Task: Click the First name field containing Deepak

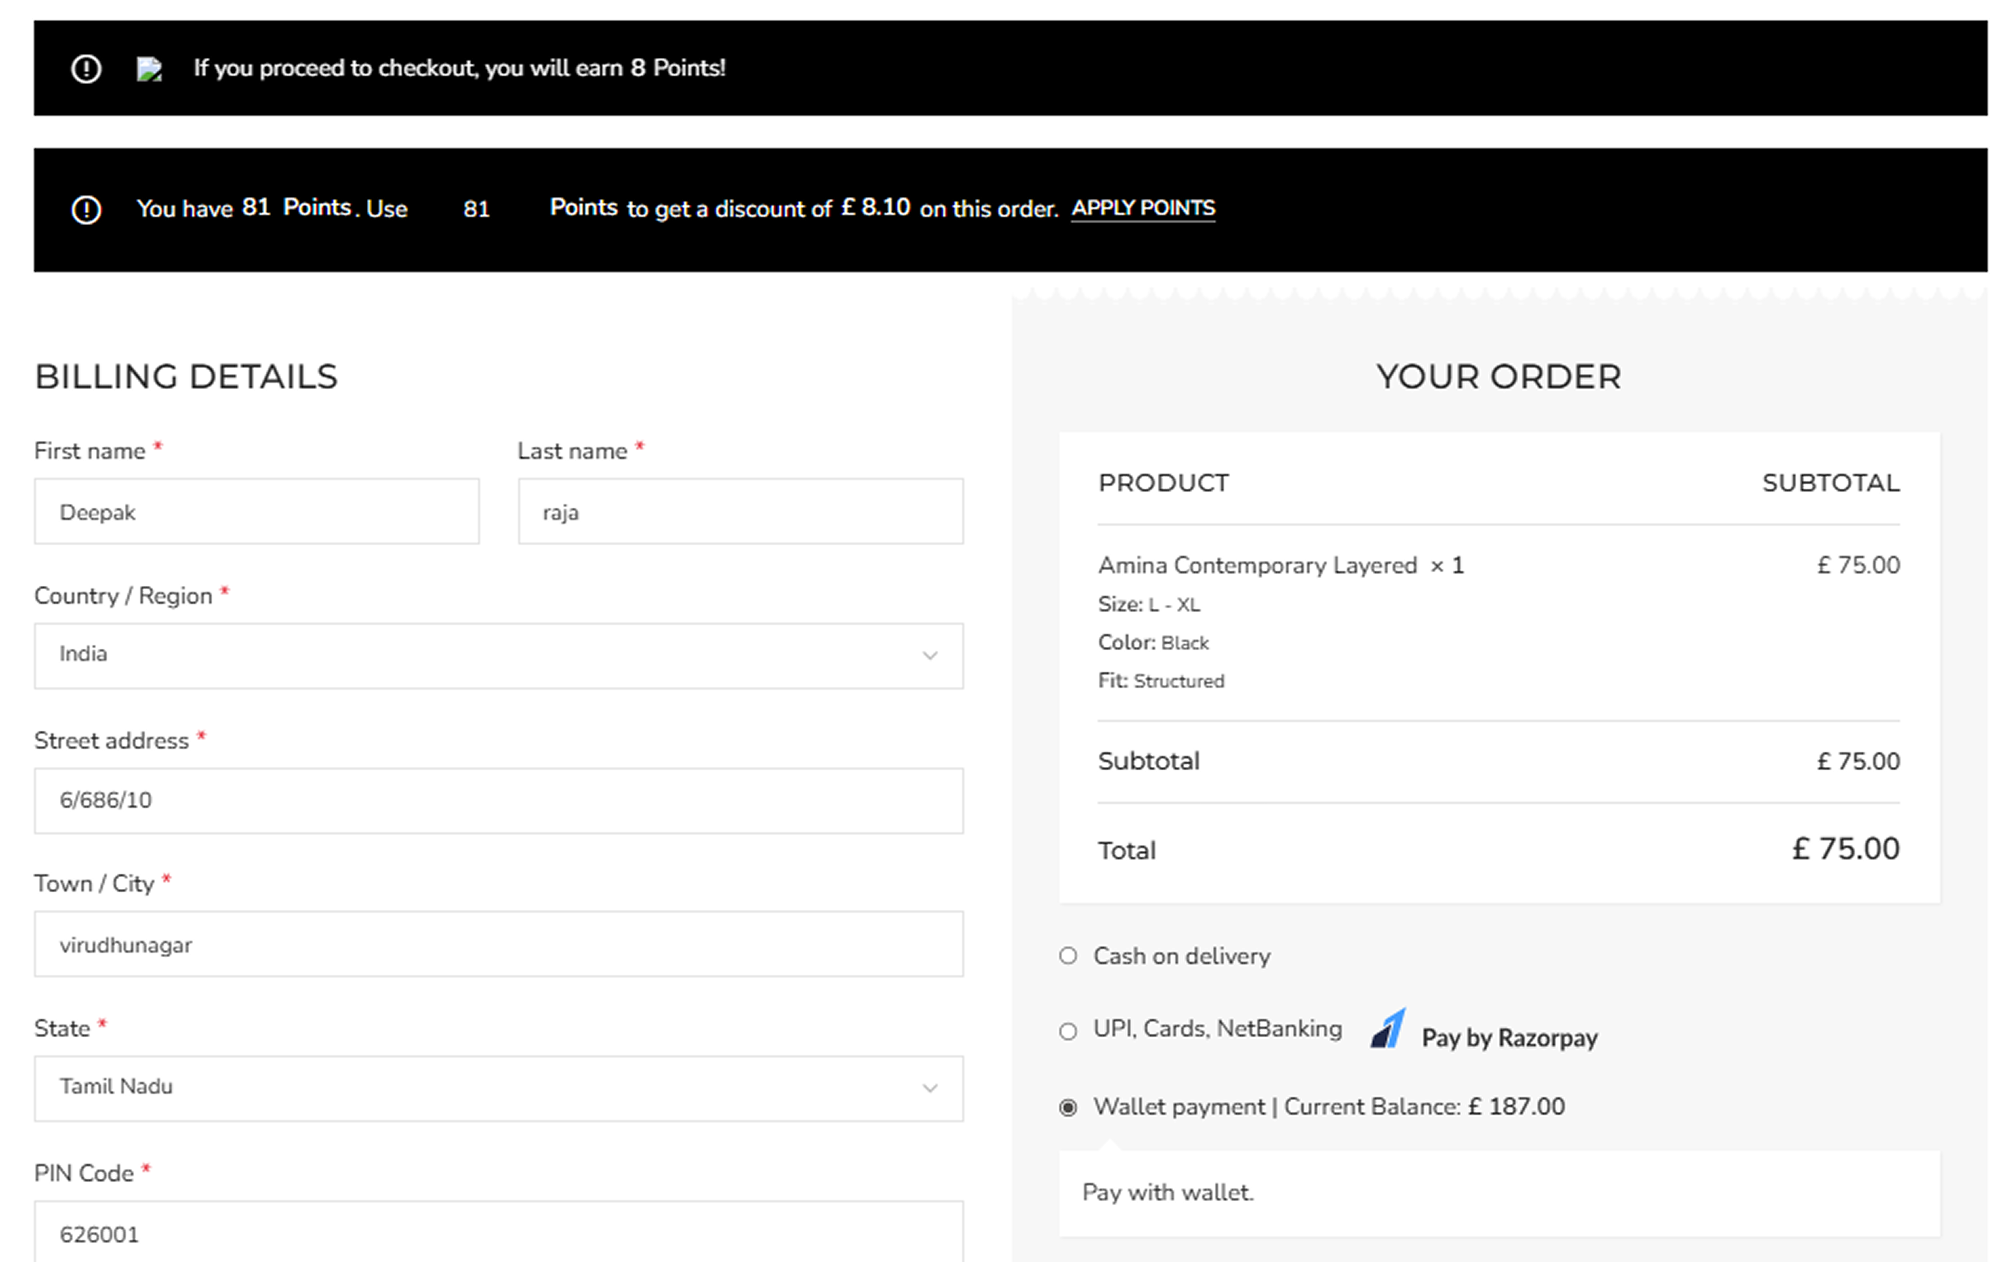Action: pos(256,512)
